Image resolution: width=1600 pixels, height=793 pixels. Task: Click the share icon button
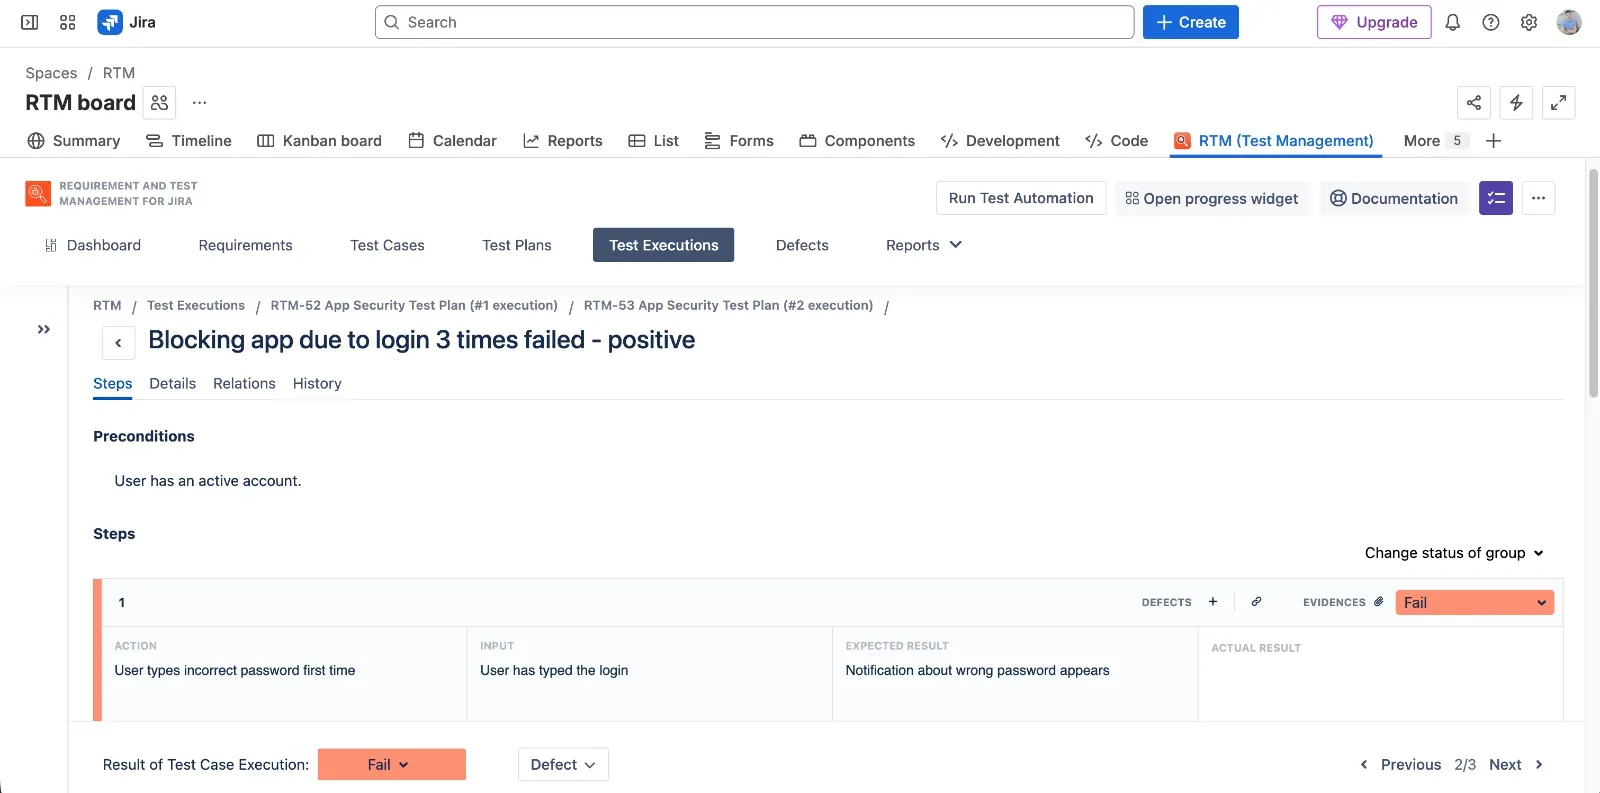(x=1474, y=103)
